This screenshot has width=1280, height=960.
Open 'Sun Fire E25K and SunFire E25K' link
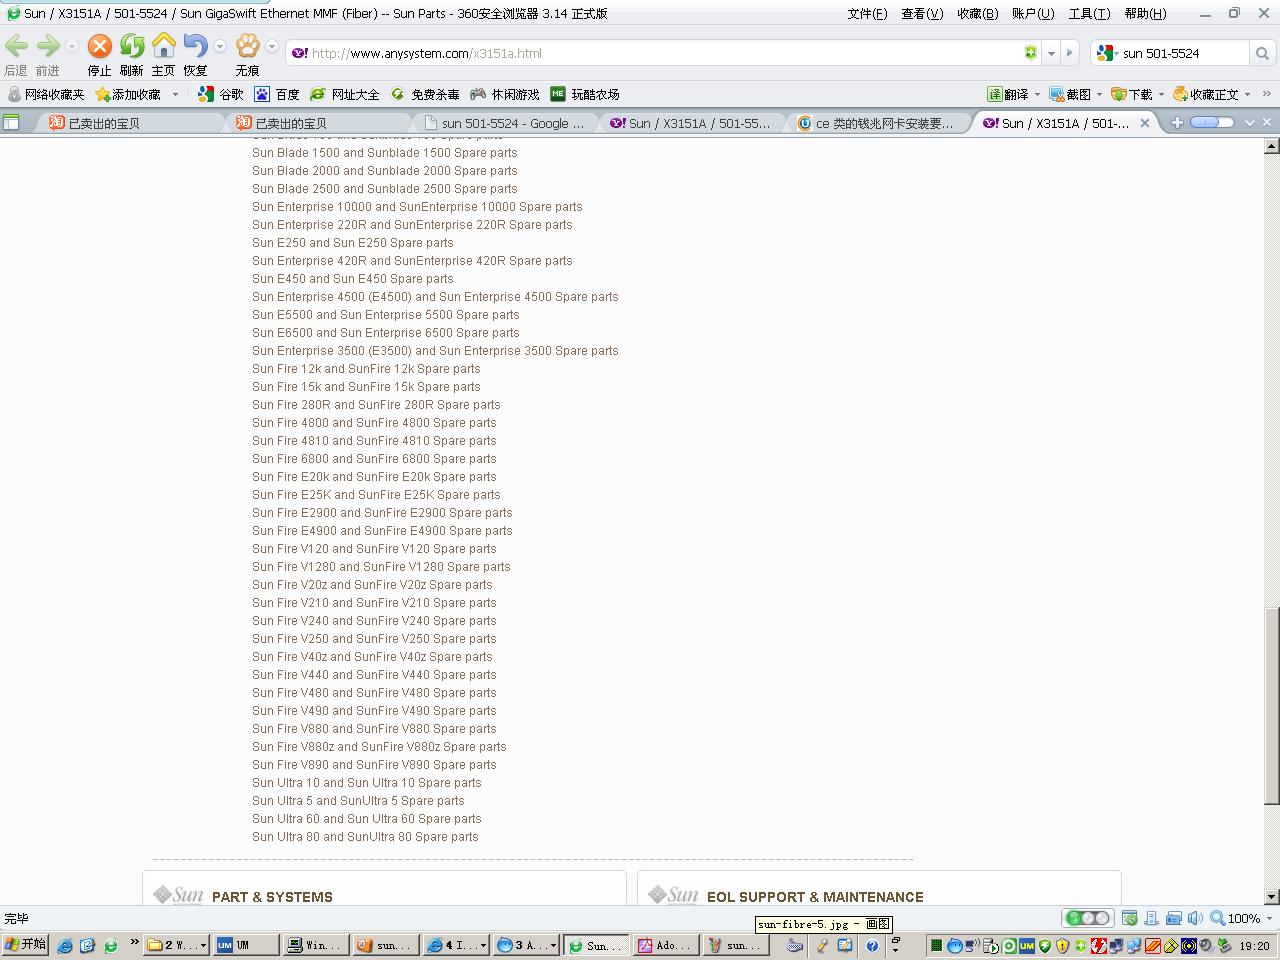[376, 495]
